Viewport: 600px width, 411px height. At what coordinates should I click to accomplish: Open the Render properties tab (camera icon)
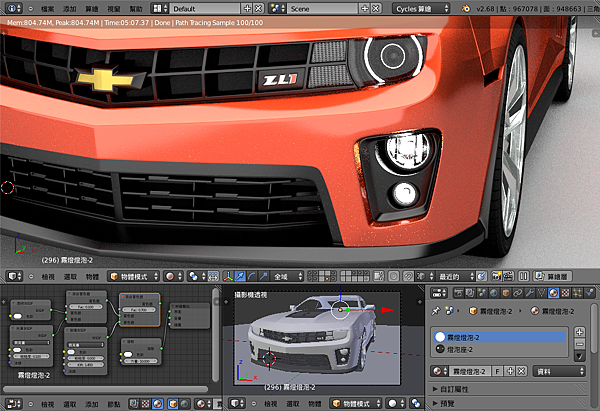[458, 294]
